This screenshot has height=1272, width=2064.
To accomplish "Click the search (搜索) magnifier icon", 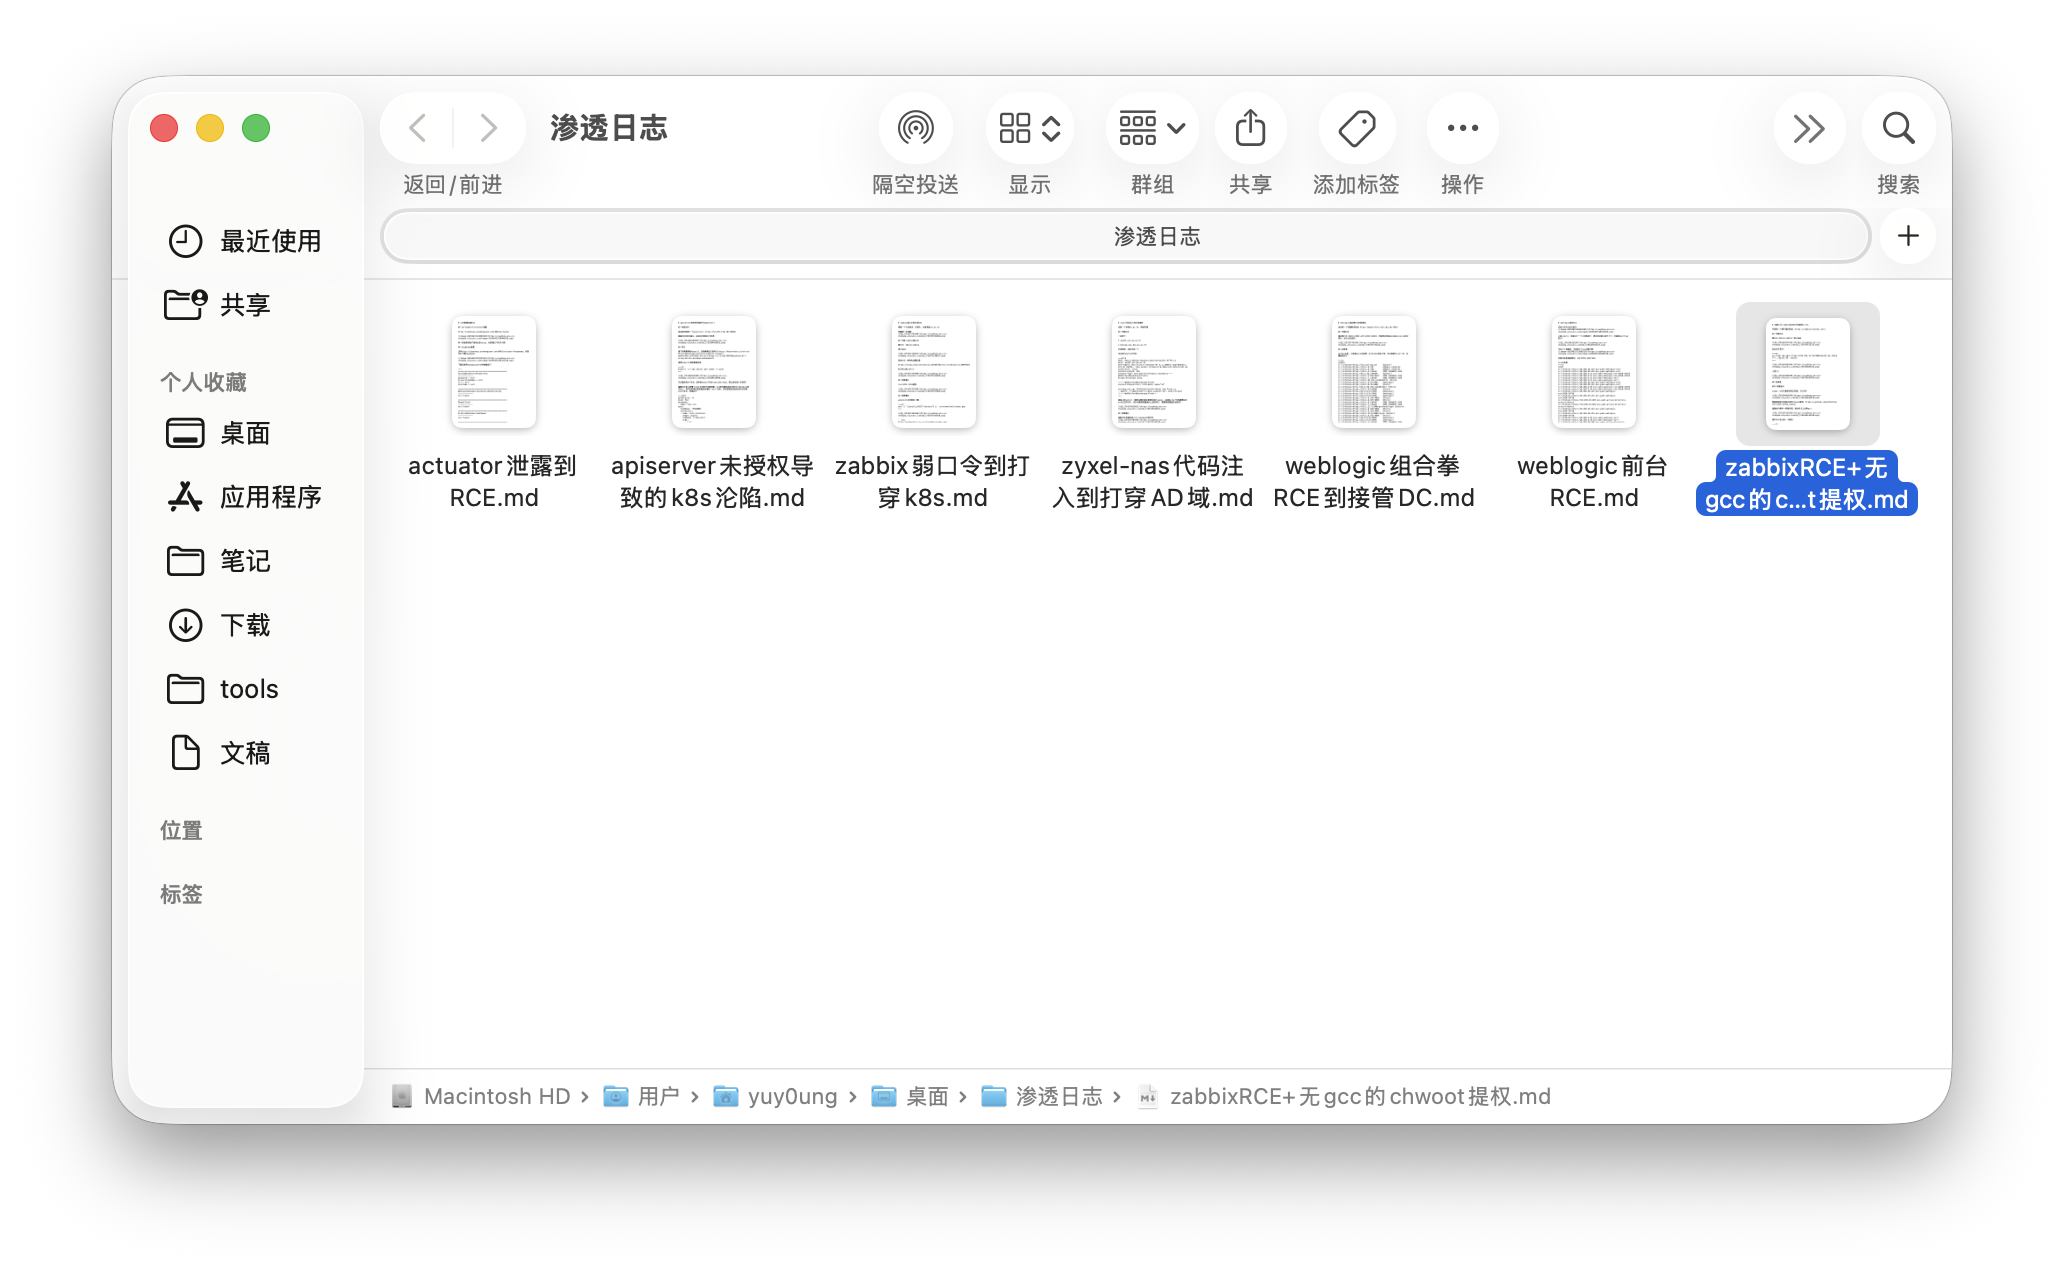I will [1897, 128].
